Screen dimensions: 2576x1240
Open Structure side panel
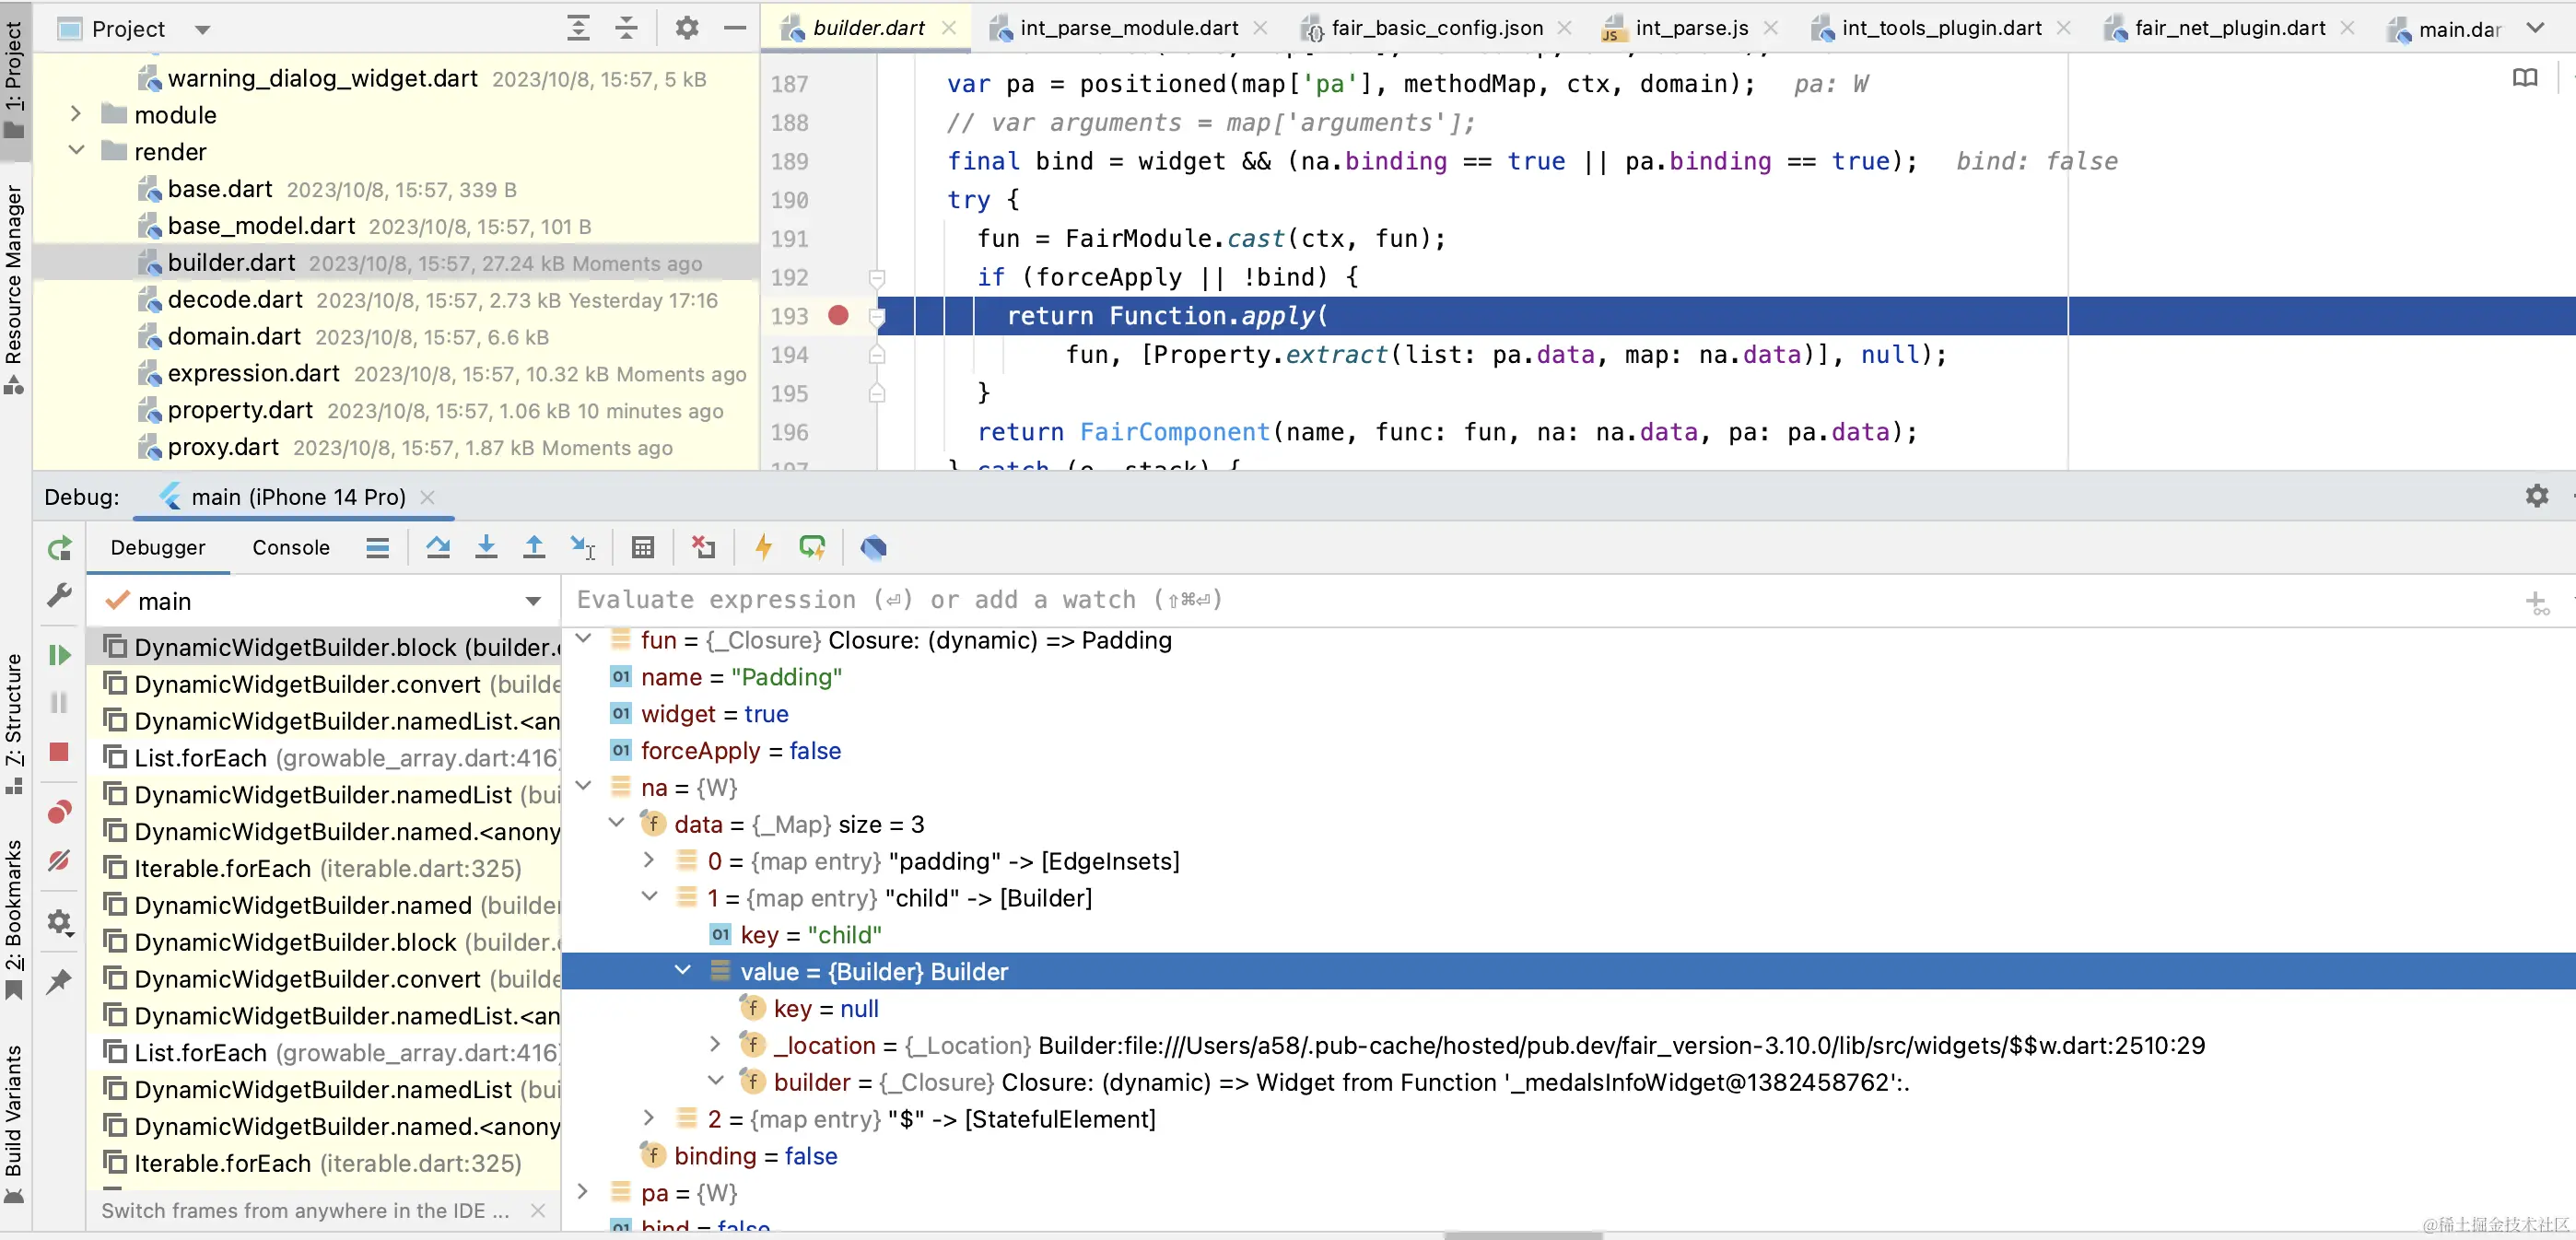[x=14, y=724]
